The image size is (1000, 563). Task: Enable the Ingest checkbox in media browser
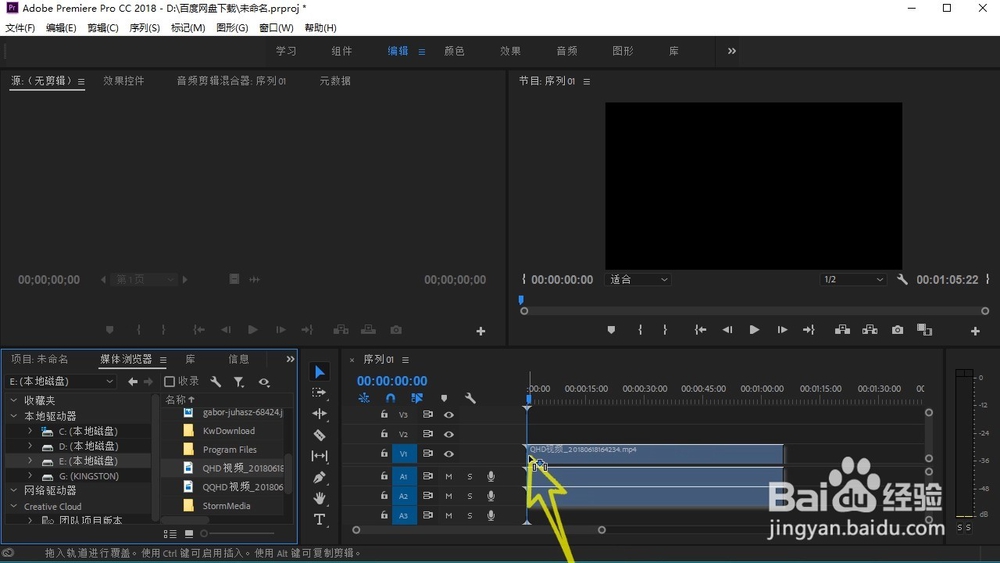pyautogui.click(x=170, y=381)
